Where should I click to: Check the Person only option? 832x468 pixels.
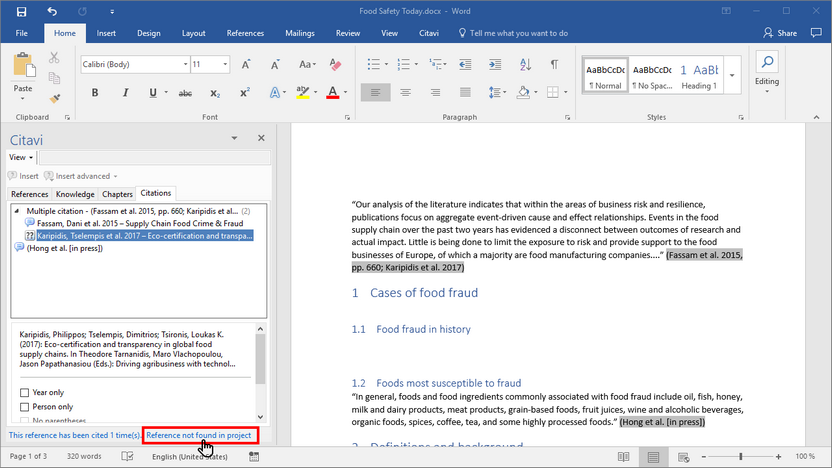24,407
